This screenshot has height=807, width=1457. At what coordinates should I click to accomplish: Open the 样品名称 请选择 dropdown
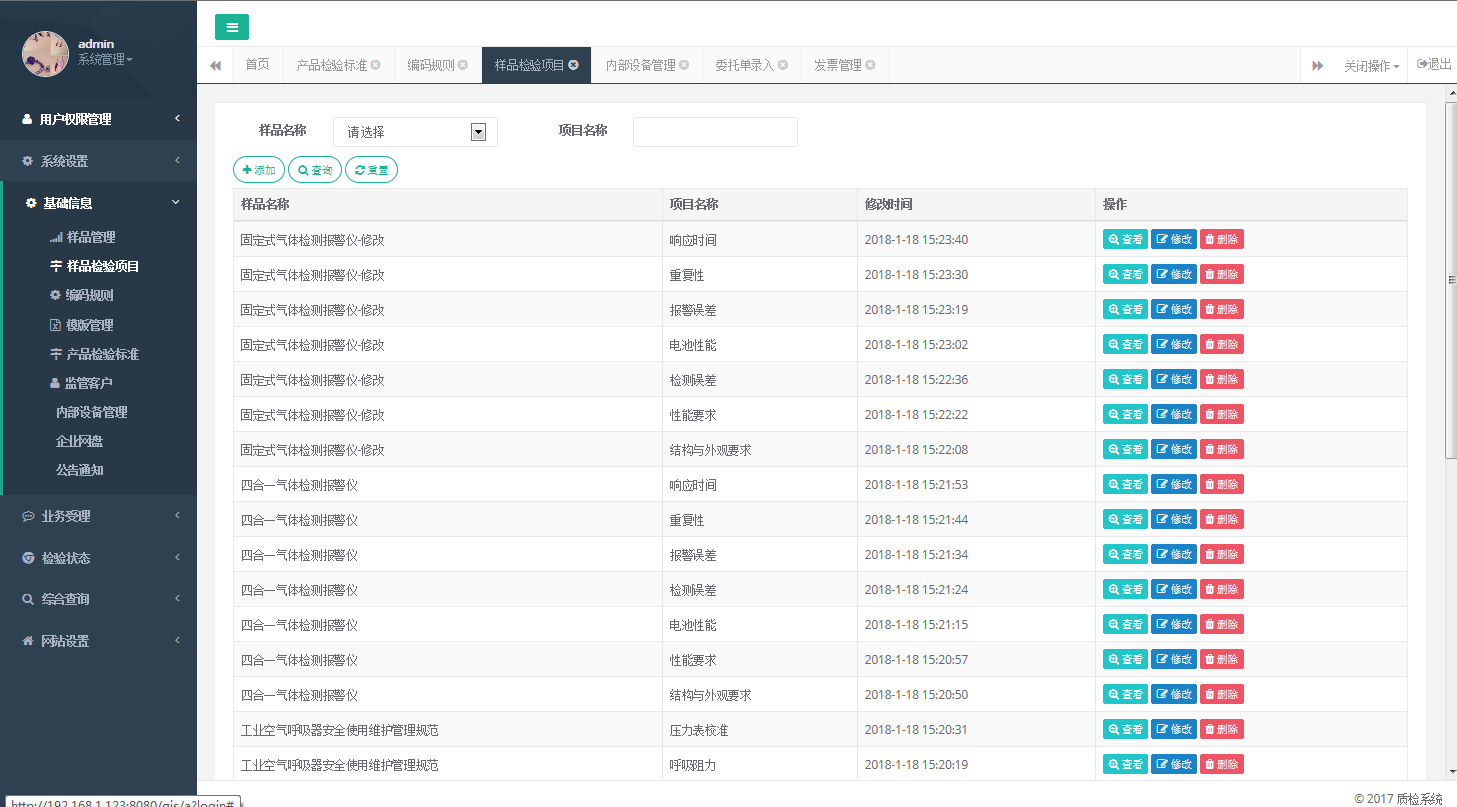[415, 132]
